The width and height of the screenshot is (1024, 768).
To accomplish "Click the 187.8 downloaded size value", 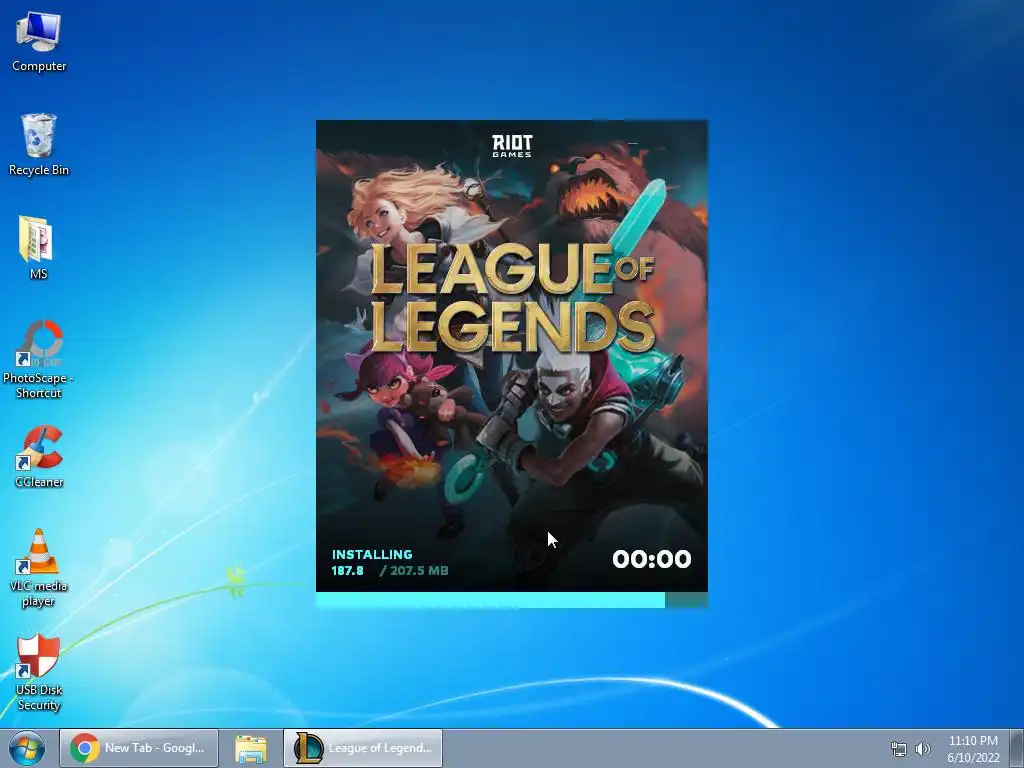I will 347,571.
